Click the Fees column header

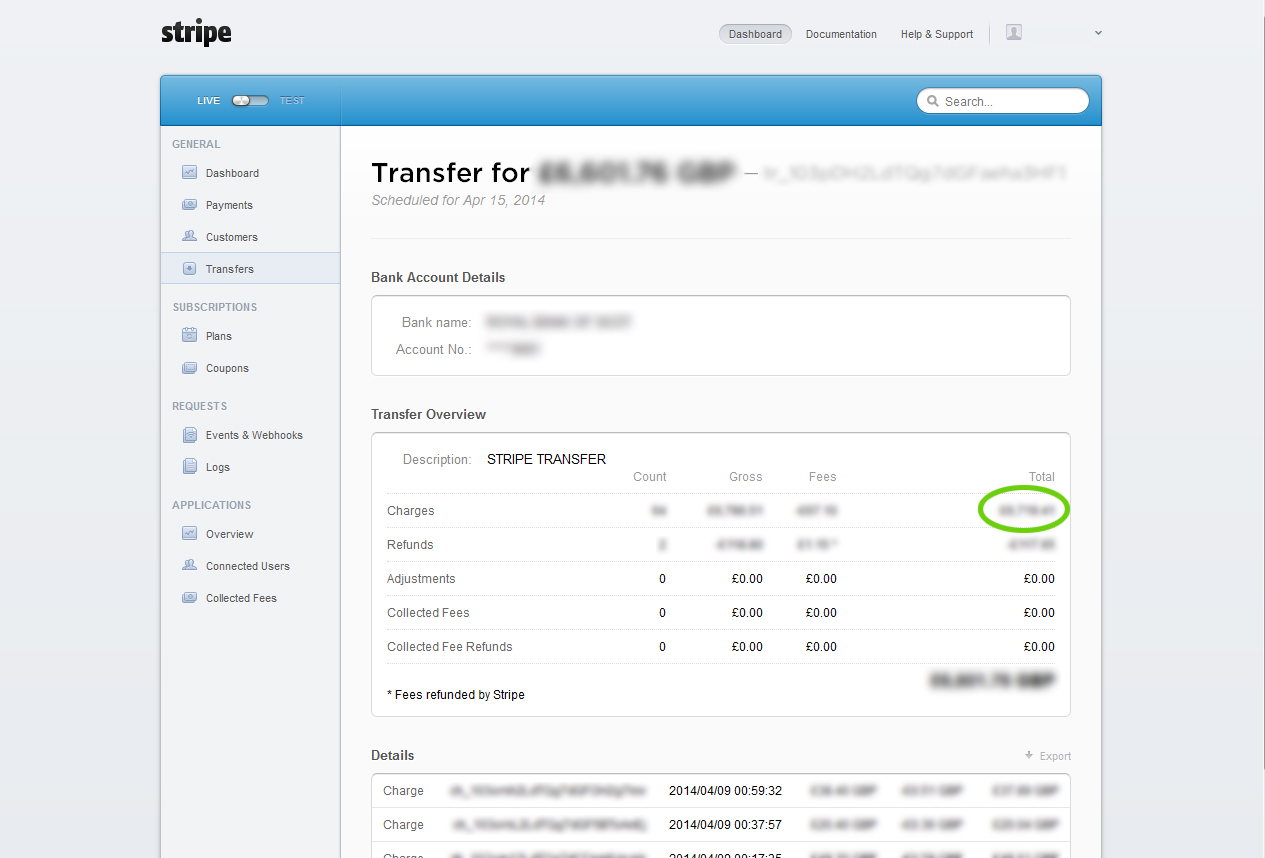(822, 477)
